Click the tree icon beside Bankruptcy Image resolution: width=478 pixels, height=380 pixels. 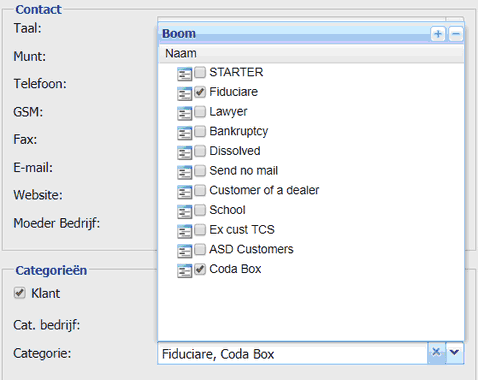tap(184, 133)
